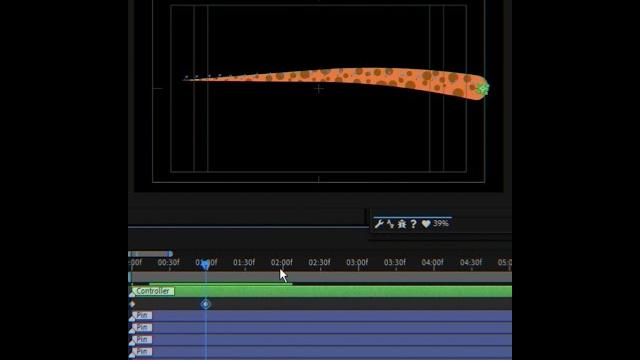Jump to 01:30f on the time ruler
This screenshot has width=640, height=360.
244,262
